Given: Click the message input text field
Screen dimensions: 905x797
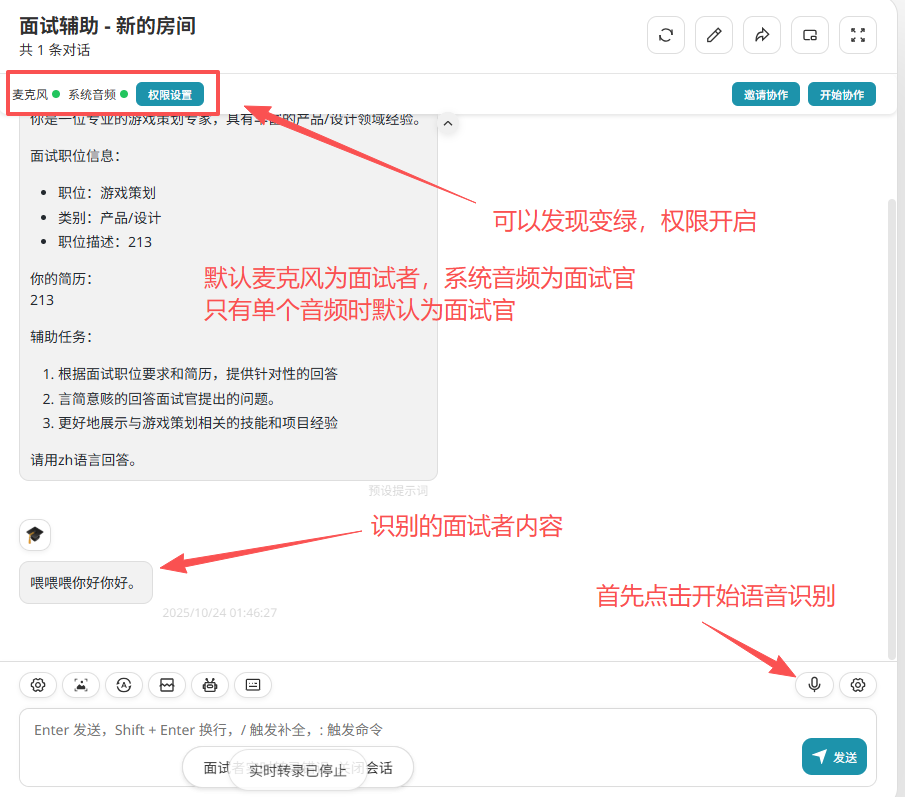Looking at the screenshot, I should [x=400, y=731].
